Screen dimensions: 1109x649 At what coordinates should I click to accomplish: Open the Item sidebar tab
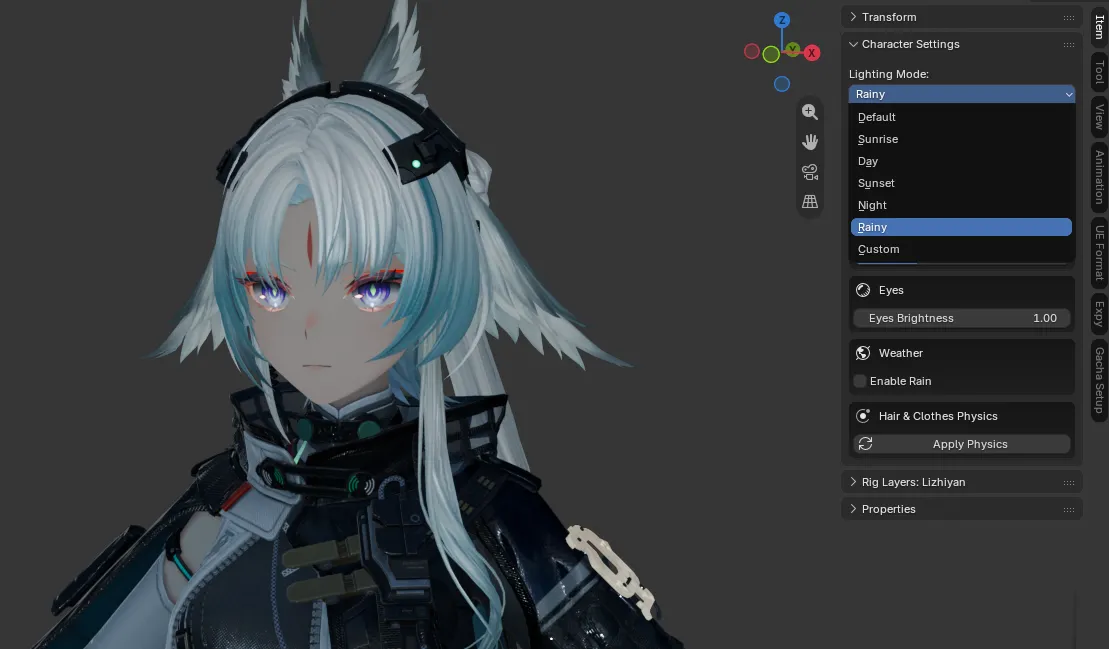coord(1099,26)
